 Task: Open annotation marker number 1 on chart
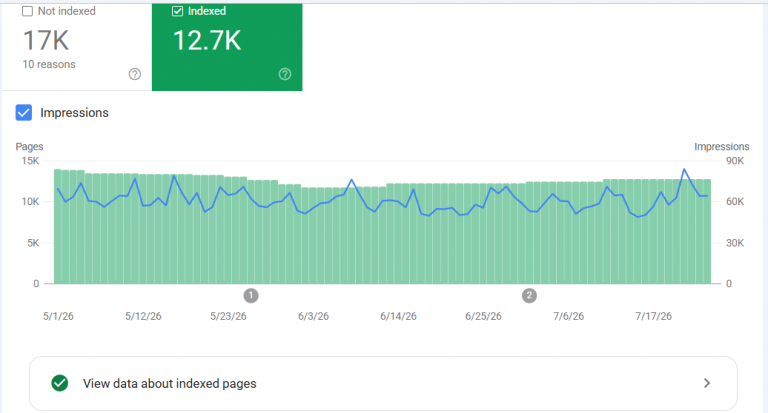click(x=251, y=295)
